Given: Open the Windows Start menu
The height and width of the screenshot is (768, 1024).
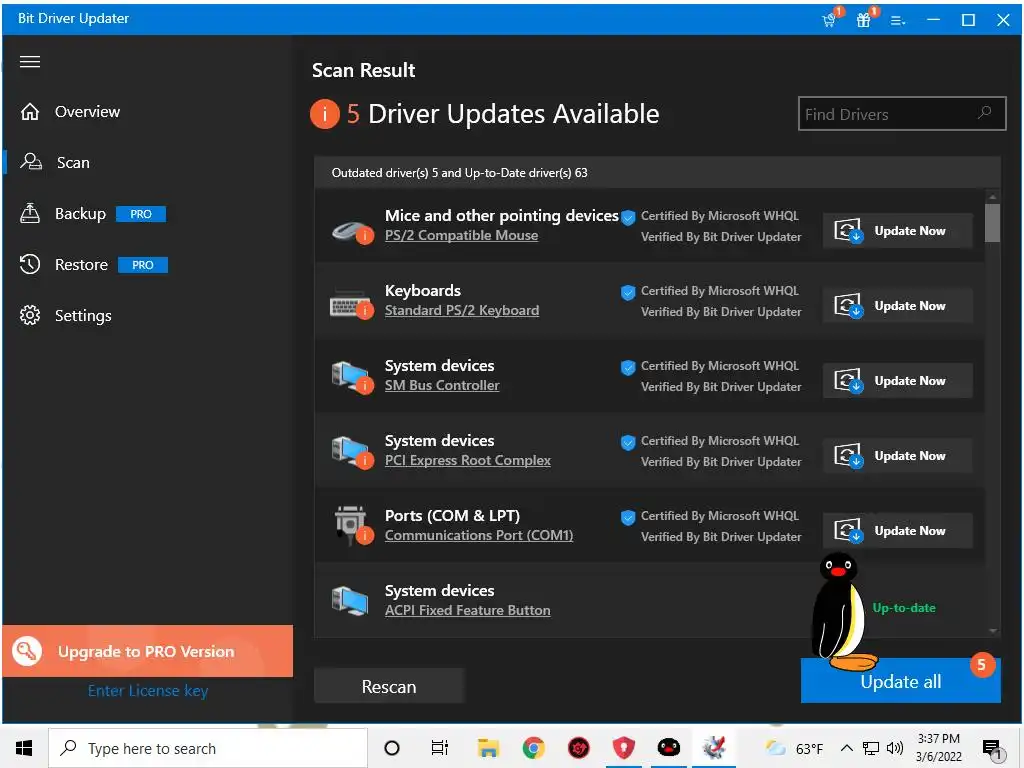Looking at the screenshot, I should pos(24,748).
